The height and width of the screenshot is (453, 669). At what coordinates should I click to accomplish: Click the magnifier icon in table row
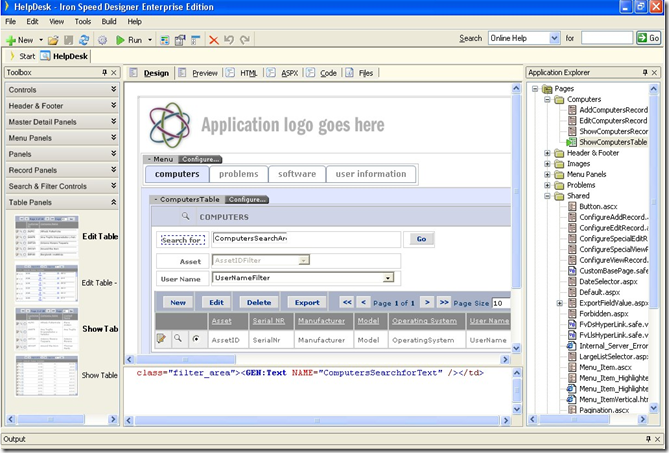pyautogui.click(x=177, y=339)
